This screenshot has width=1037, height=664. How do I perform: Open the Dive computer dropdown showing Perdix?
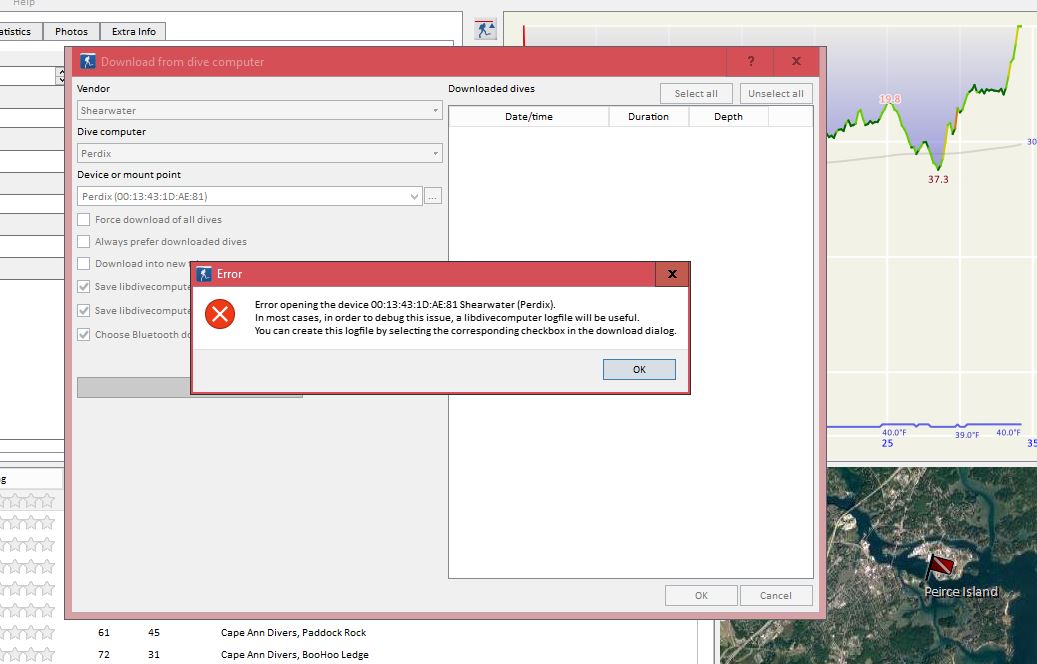pos(259,152)
